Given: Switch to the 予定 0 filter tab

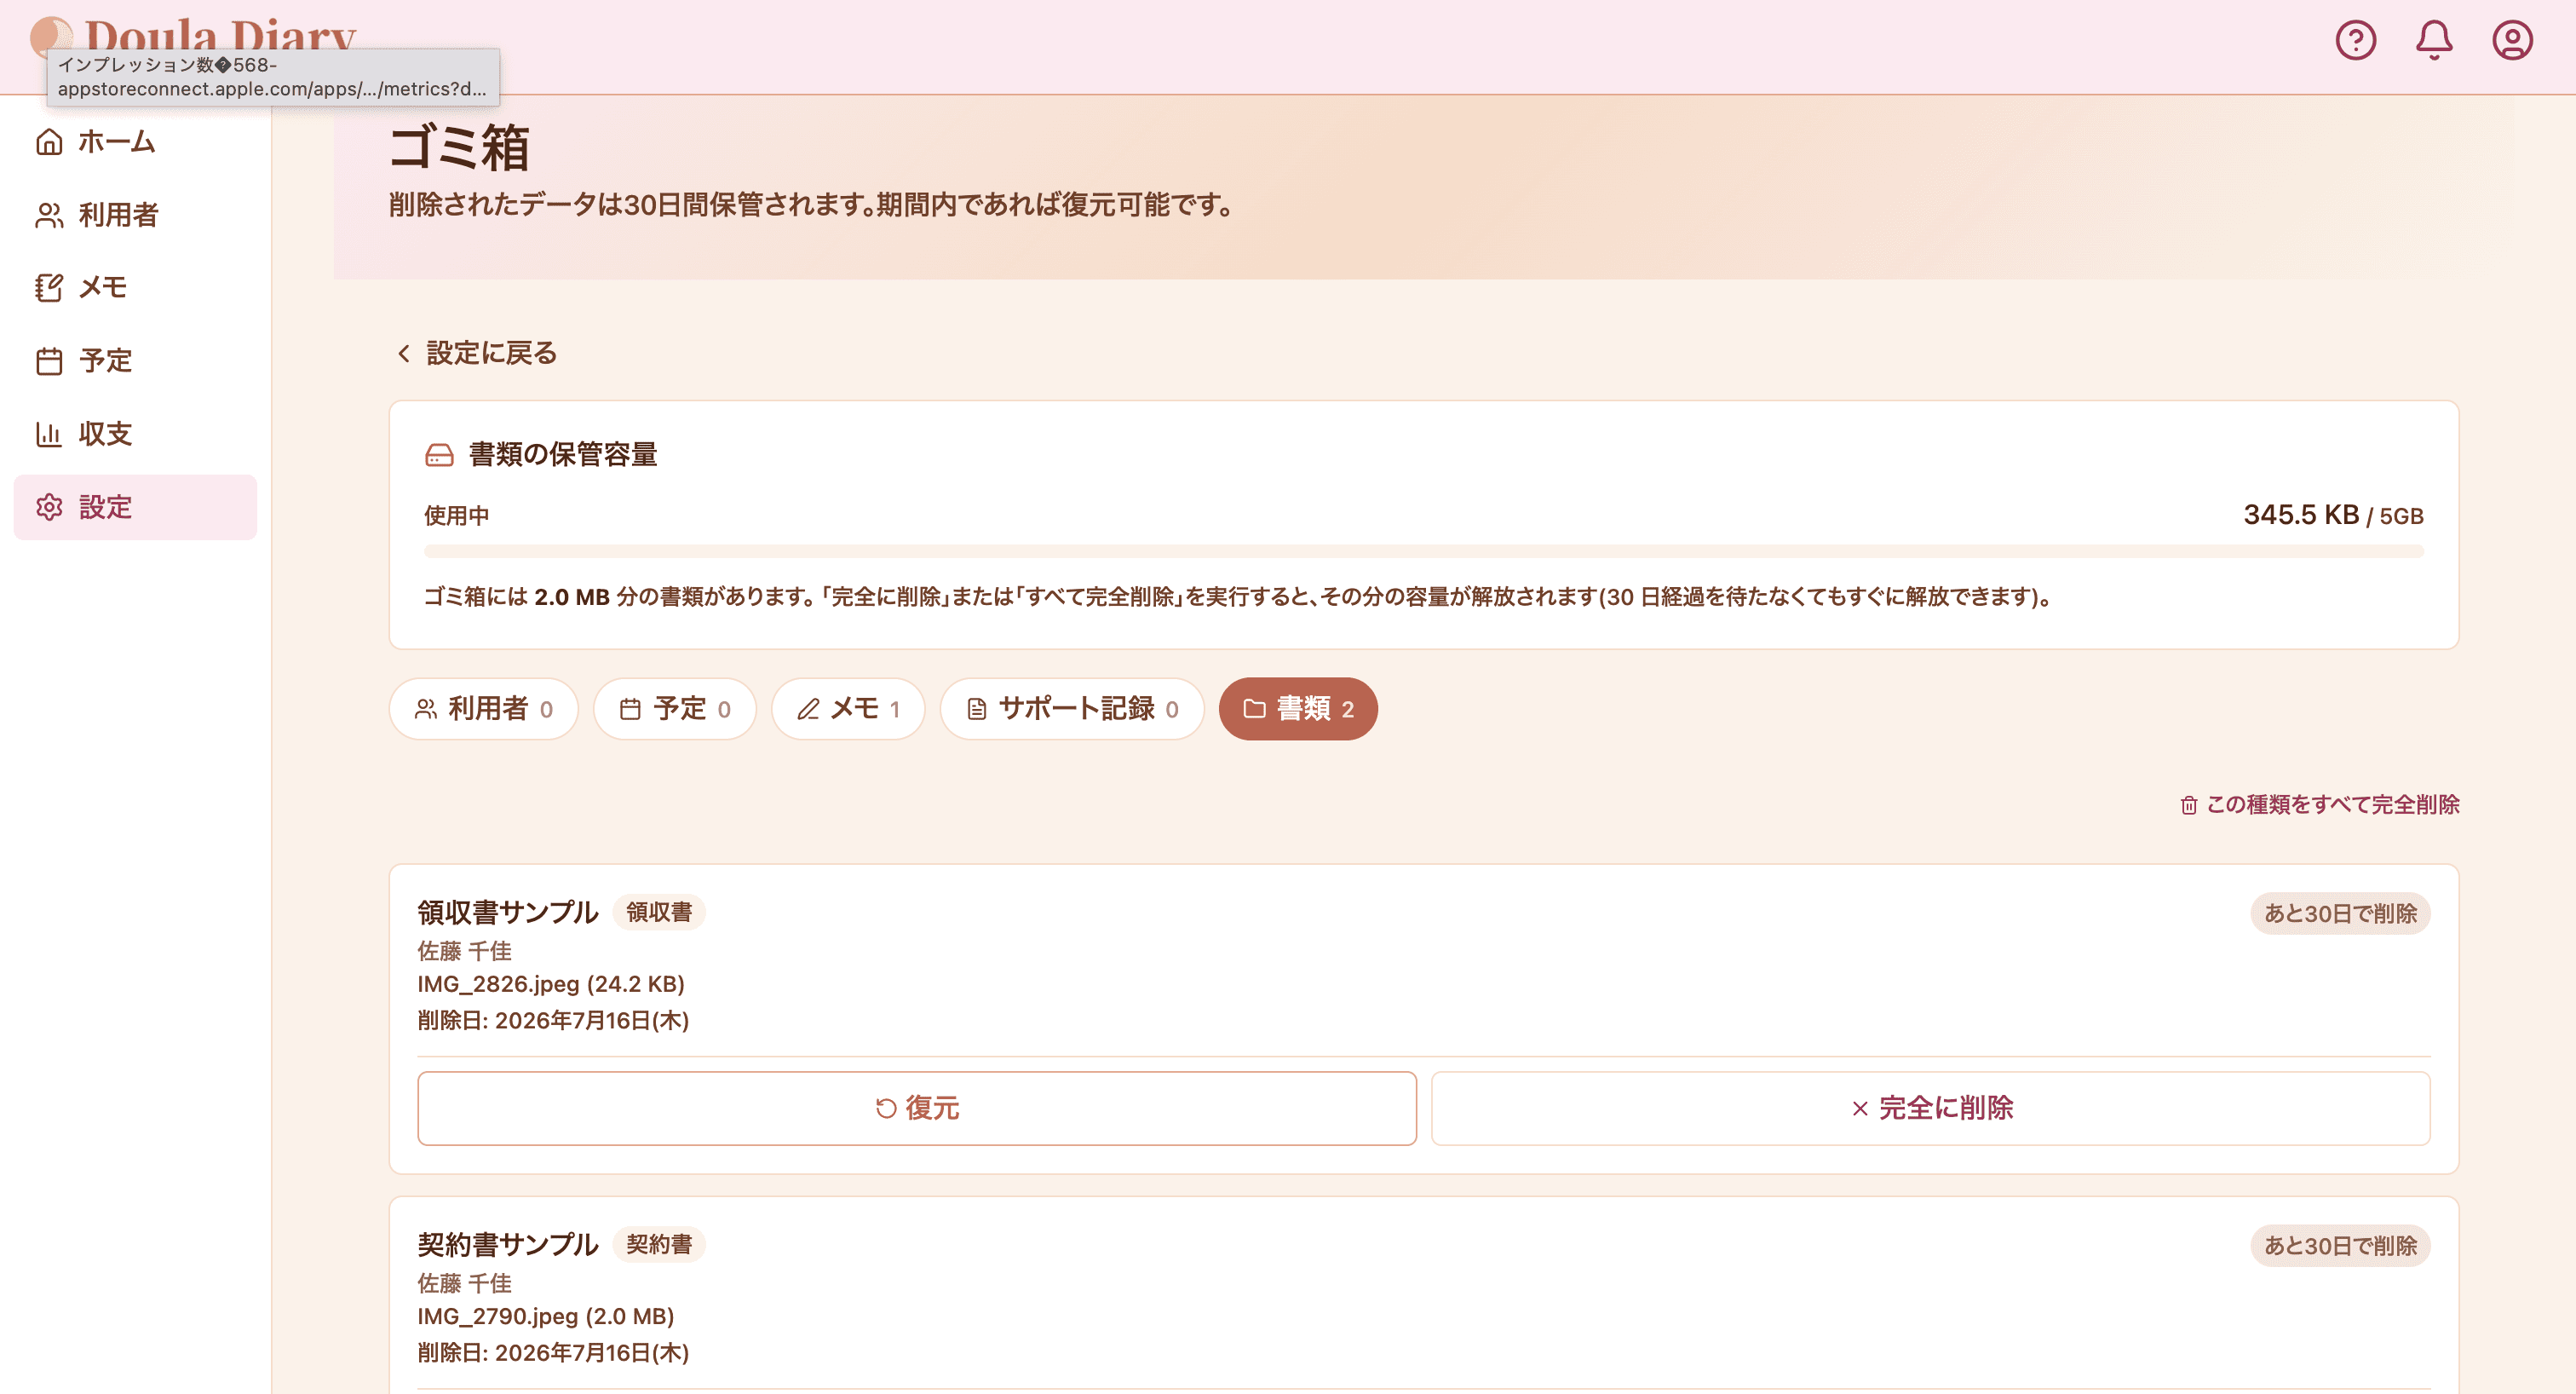Looking at the screenshot, I should coord(675,709).
